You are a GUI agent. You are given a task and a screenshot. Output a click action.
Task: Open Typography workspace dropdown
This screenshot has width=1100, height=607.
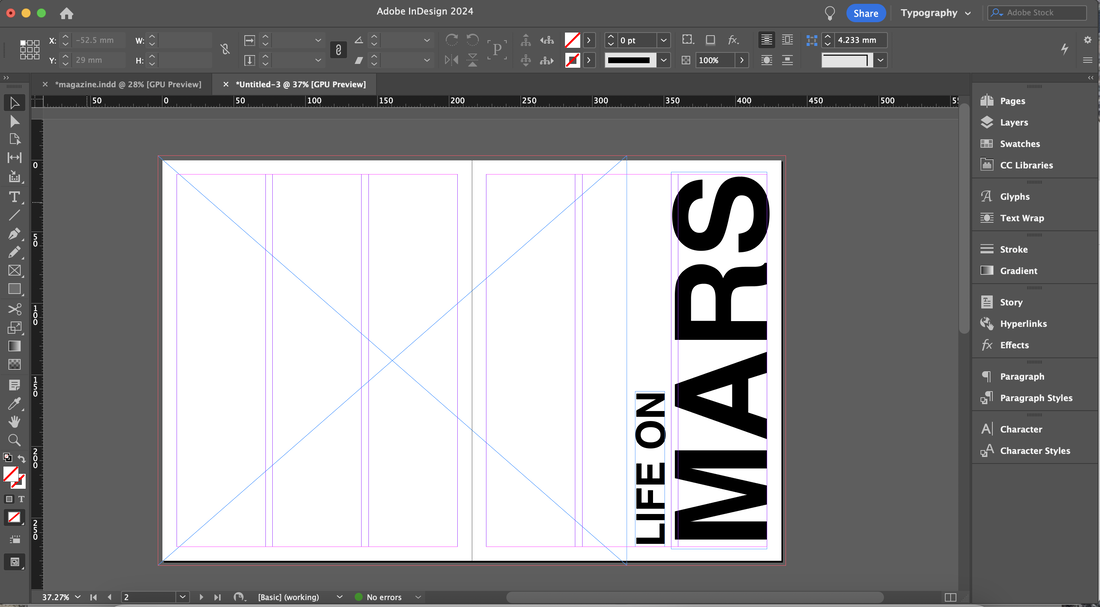[936, 13]
